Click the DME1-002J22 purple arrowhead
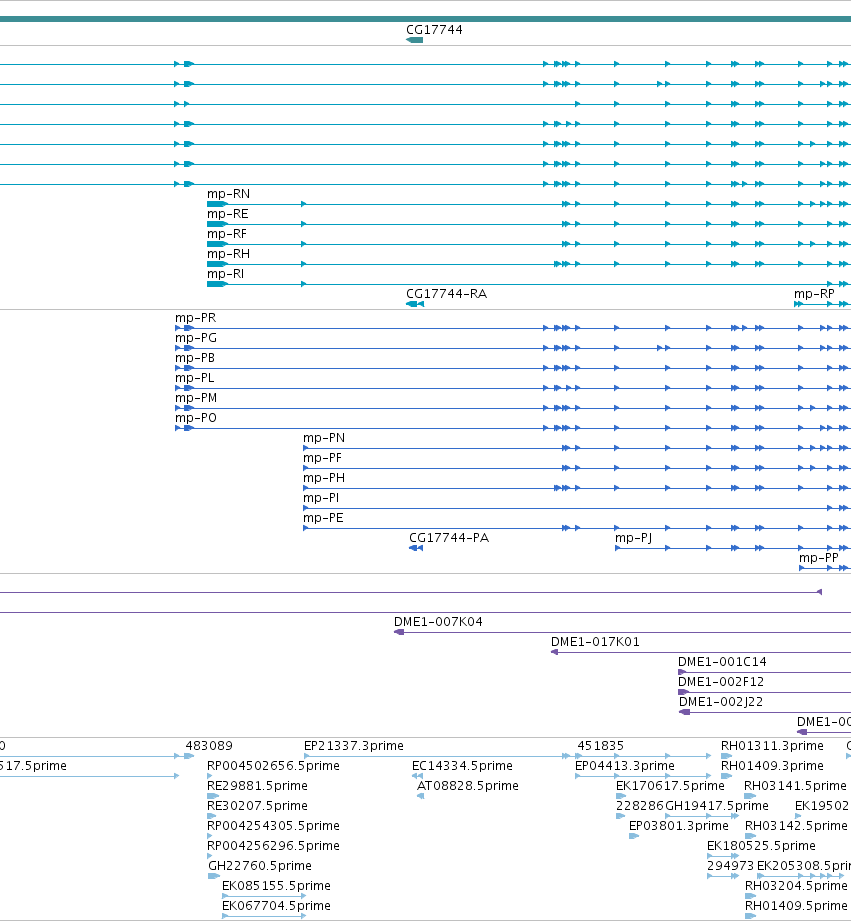 pos(684,712)
